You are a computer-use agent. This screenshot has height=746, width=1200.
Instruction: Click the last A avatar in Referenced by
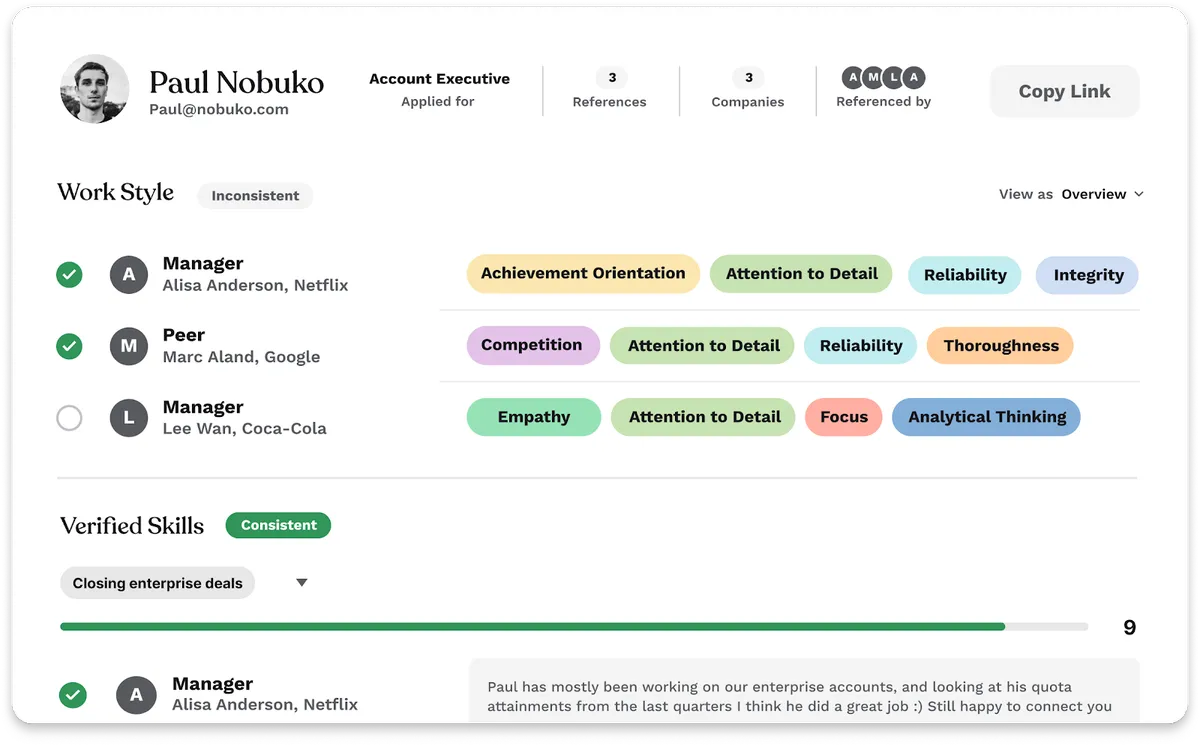coord(914,78)
